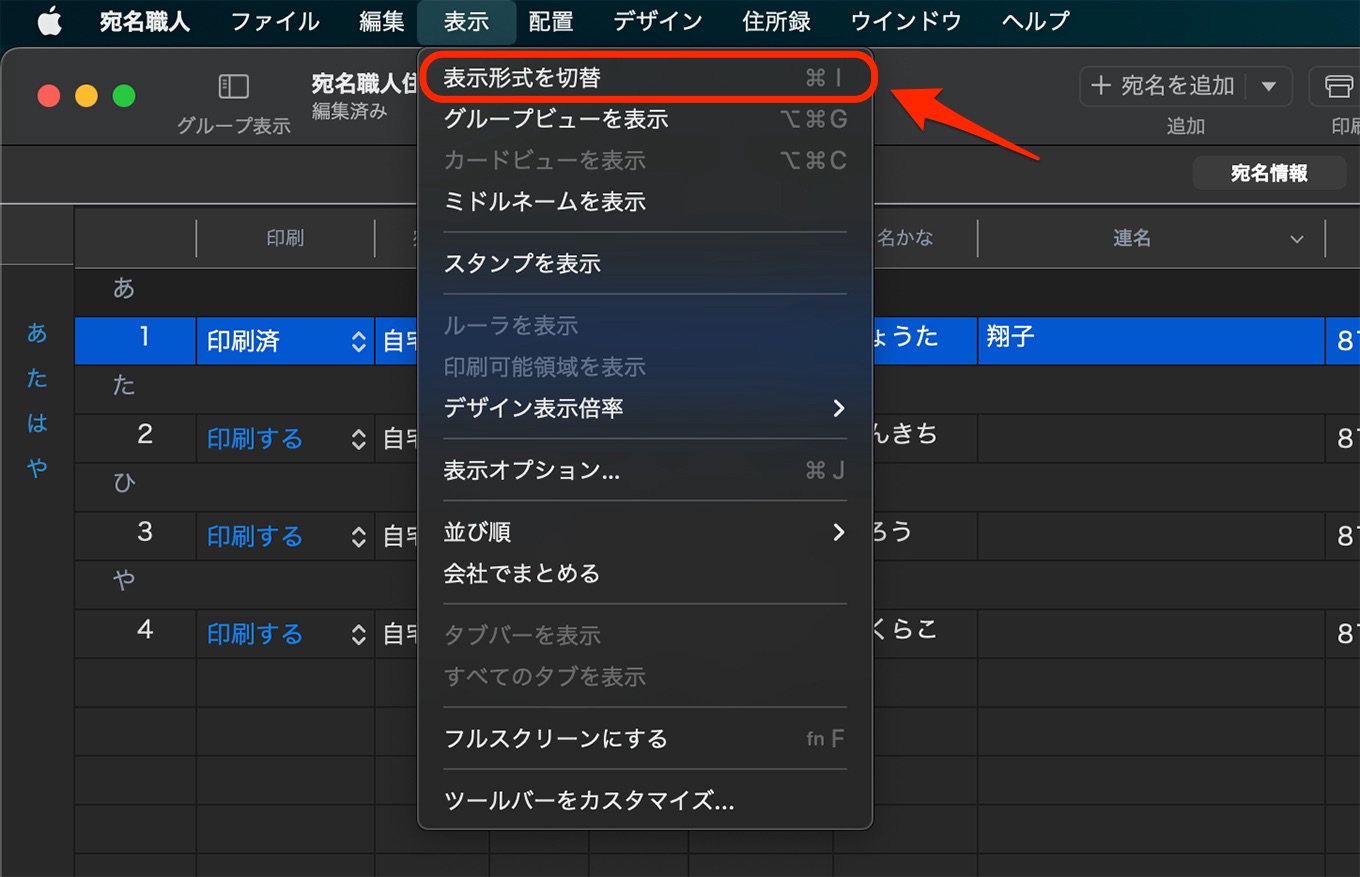Switch to the 宛名情報 tab
The image size is (1360, 877).
point(1269,173)
